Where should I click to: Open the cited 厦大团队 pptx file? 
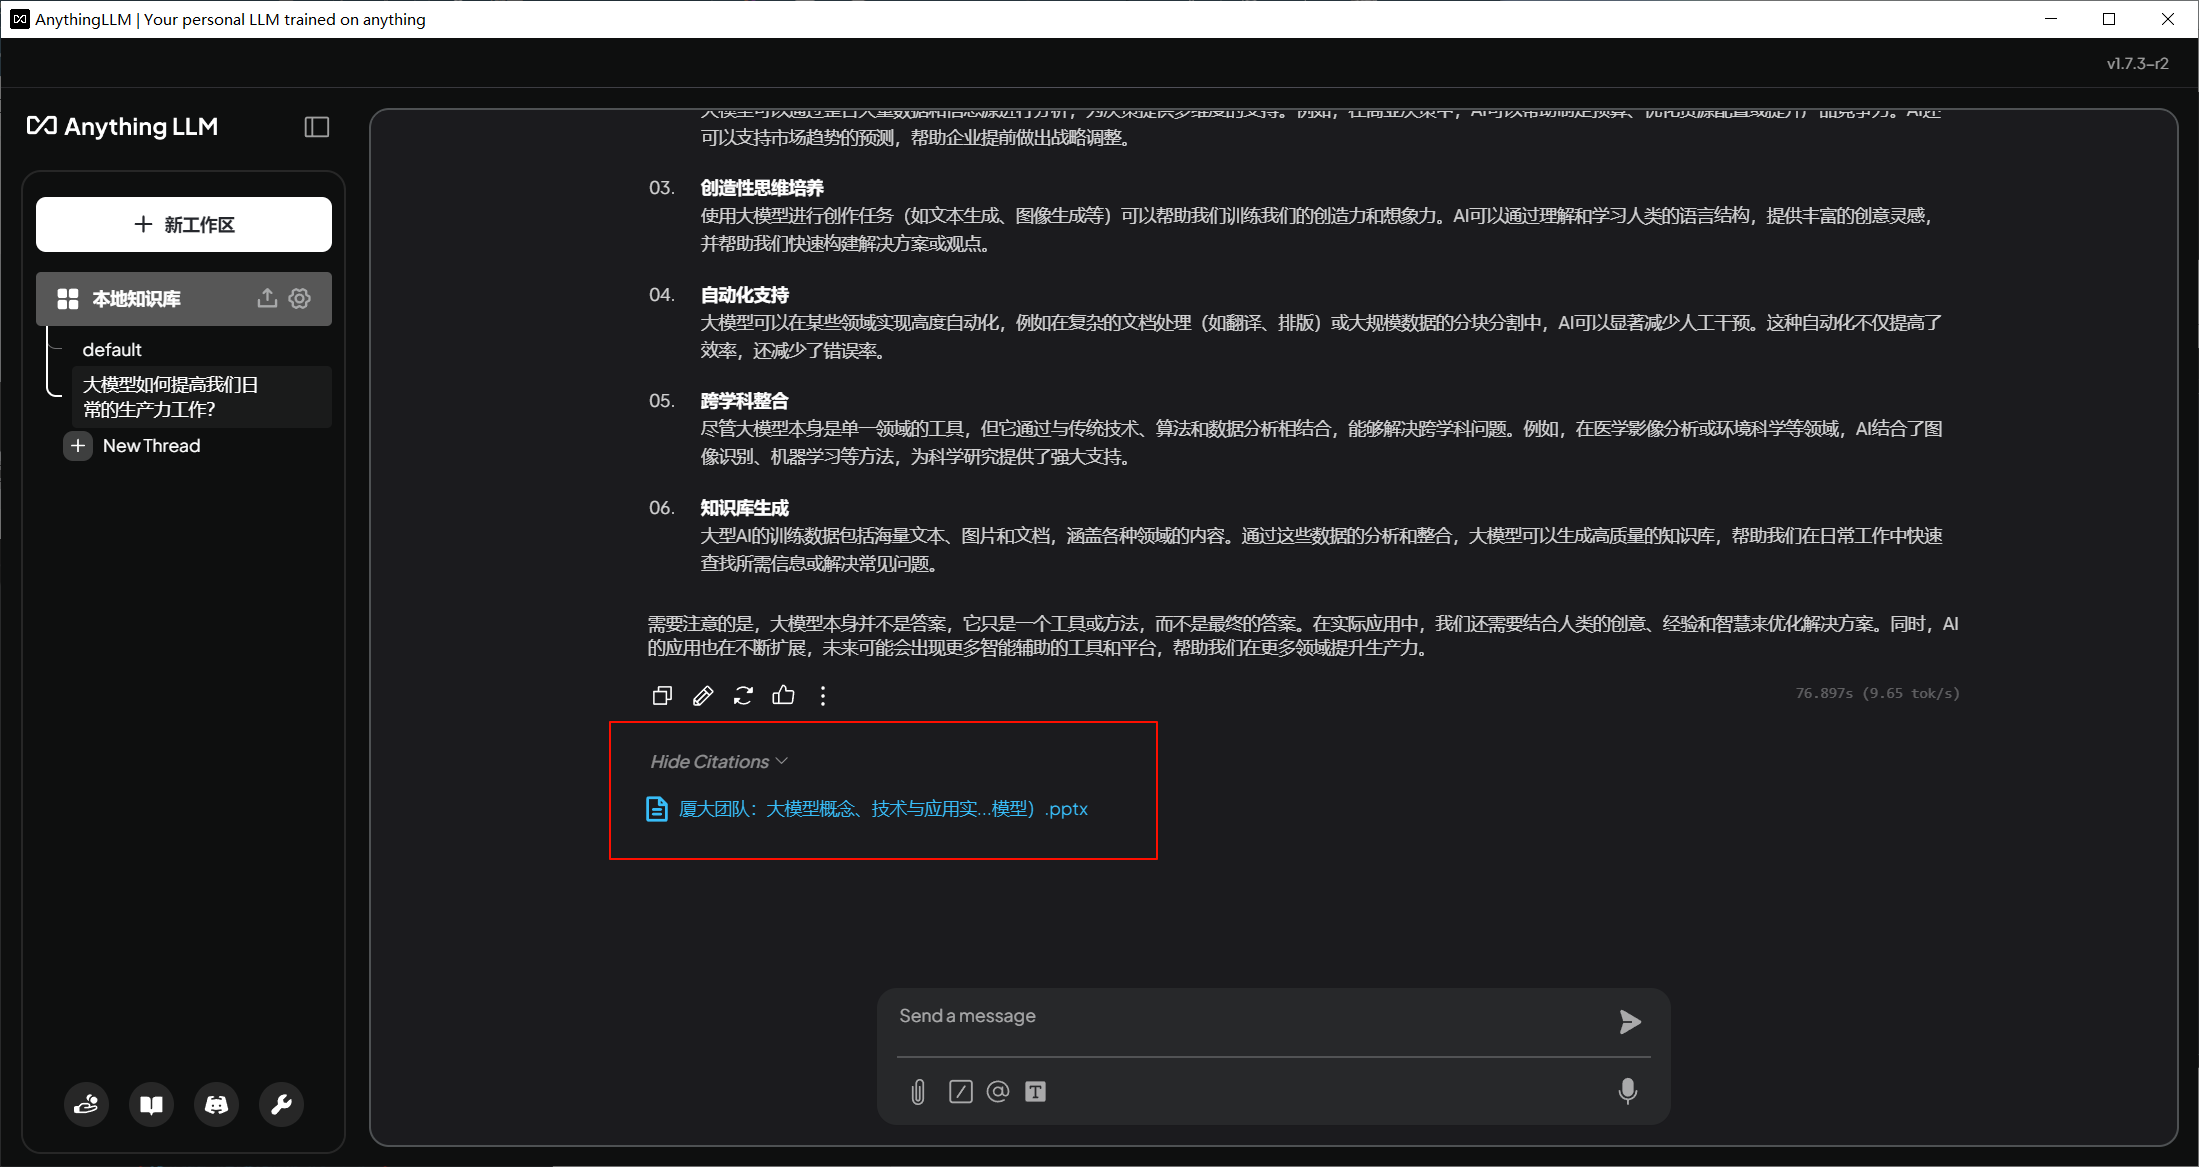pyautogui.click(x=868, y=809)
